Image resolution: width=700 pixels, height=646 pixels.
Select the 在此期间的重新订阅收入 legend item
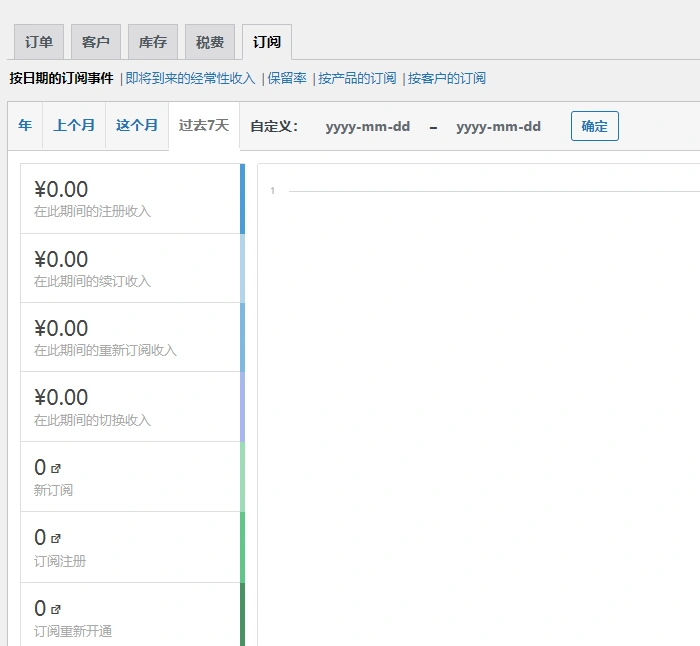133,338
